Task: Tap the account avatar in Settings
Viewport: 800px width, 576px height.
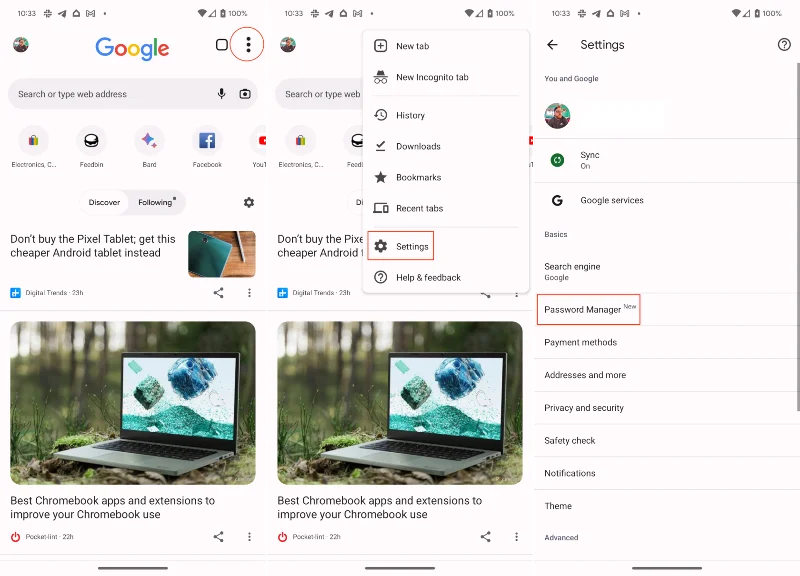Action: point(557,116)
